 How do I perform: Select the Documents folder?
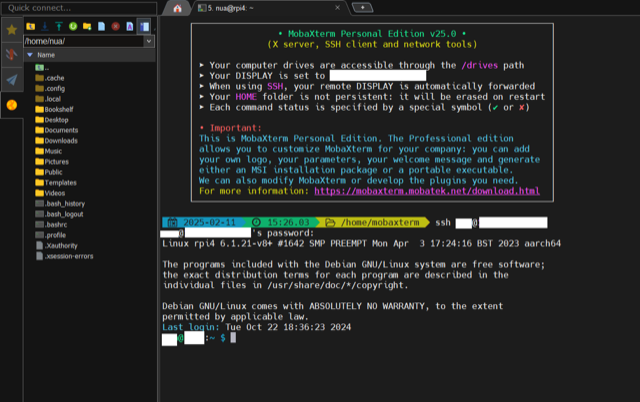coord(57,130)
